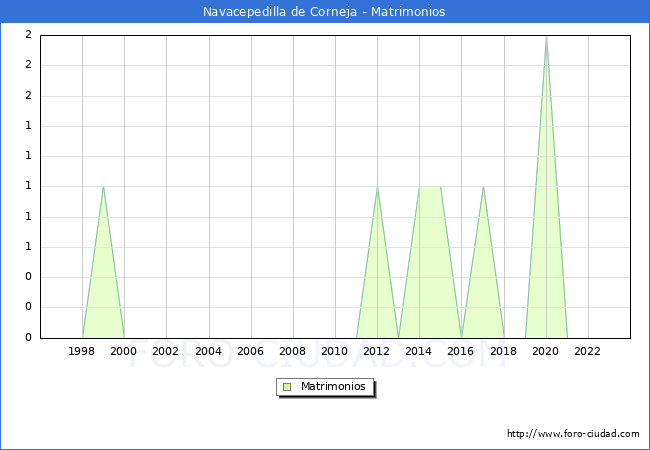Screen dimensions: 650x450
Task: Click the 2017 peak in the chart
Action: [483, 187]
